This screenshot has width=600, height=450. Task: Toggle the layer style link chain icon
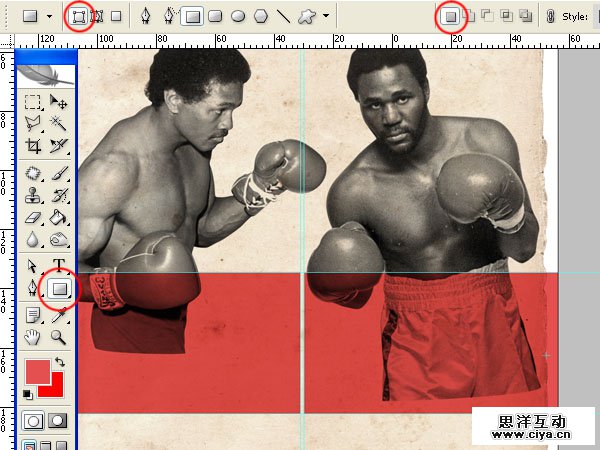click(550, 16)
